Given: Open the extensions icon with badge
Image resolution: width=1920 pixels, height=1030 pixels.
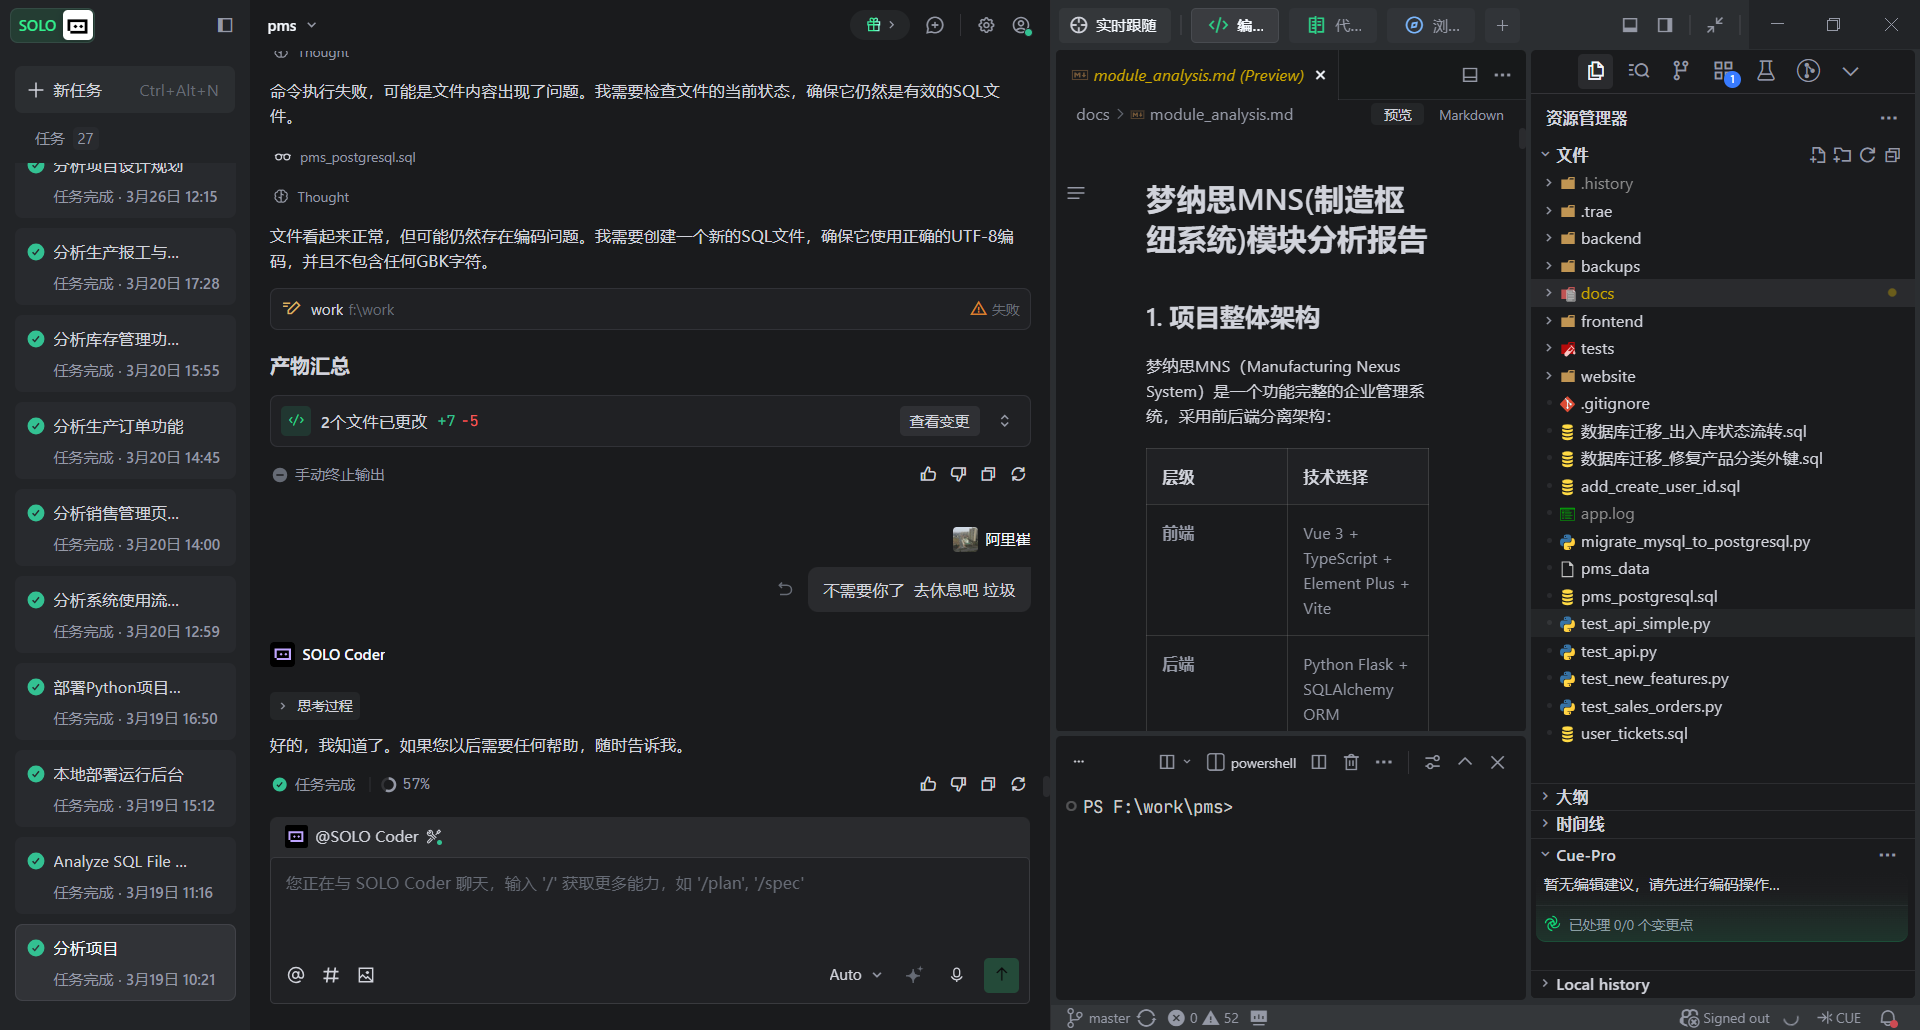Looking at the screenshot, I should pos(1724,71).
